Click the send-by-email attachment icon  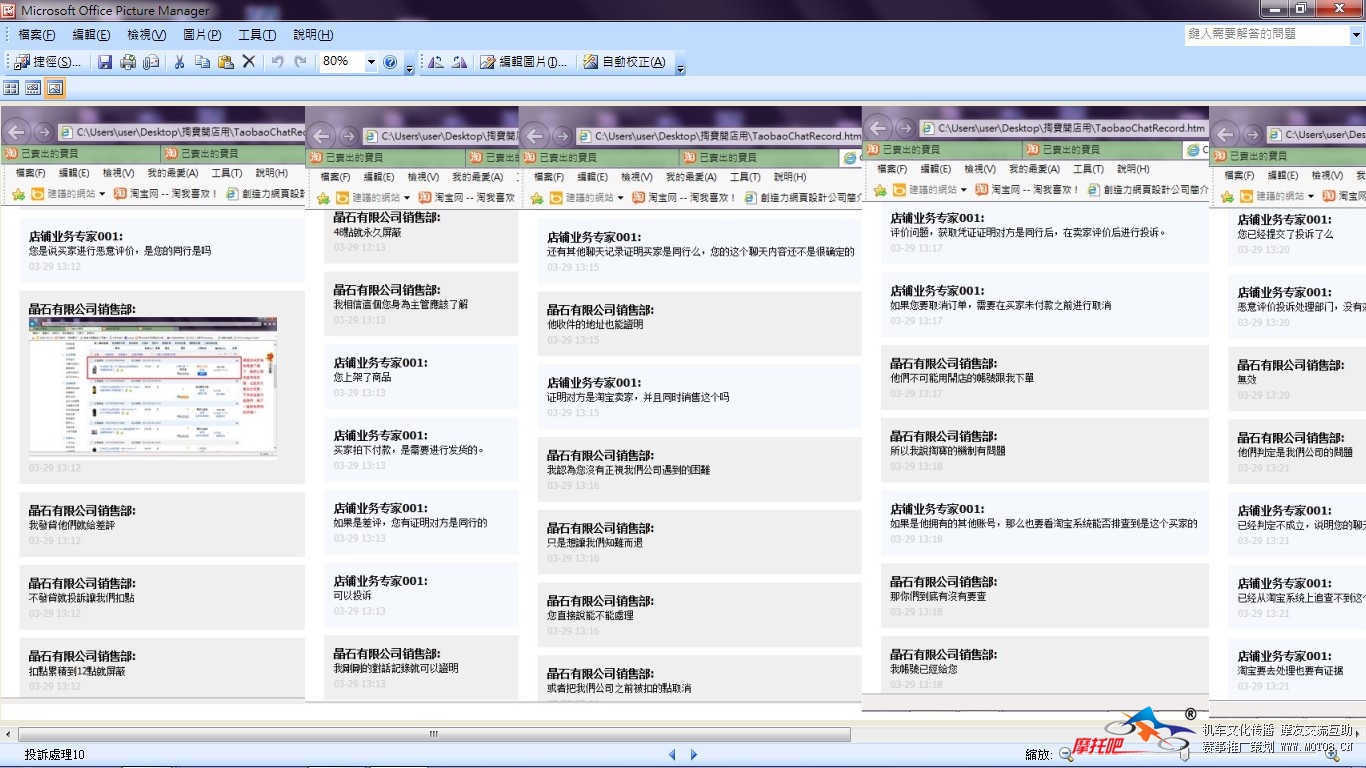pos(151,62)
